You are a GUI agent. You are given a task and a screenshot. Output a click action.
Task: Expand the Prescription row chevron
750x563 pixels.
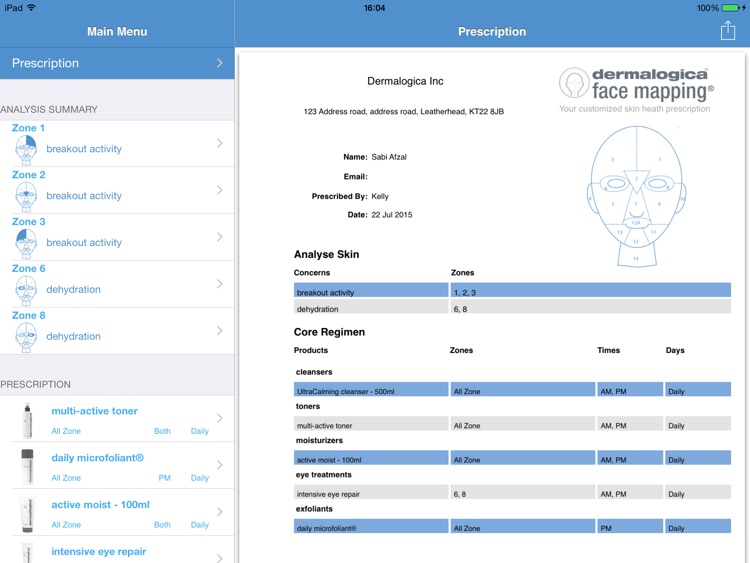tap(220, 63)
